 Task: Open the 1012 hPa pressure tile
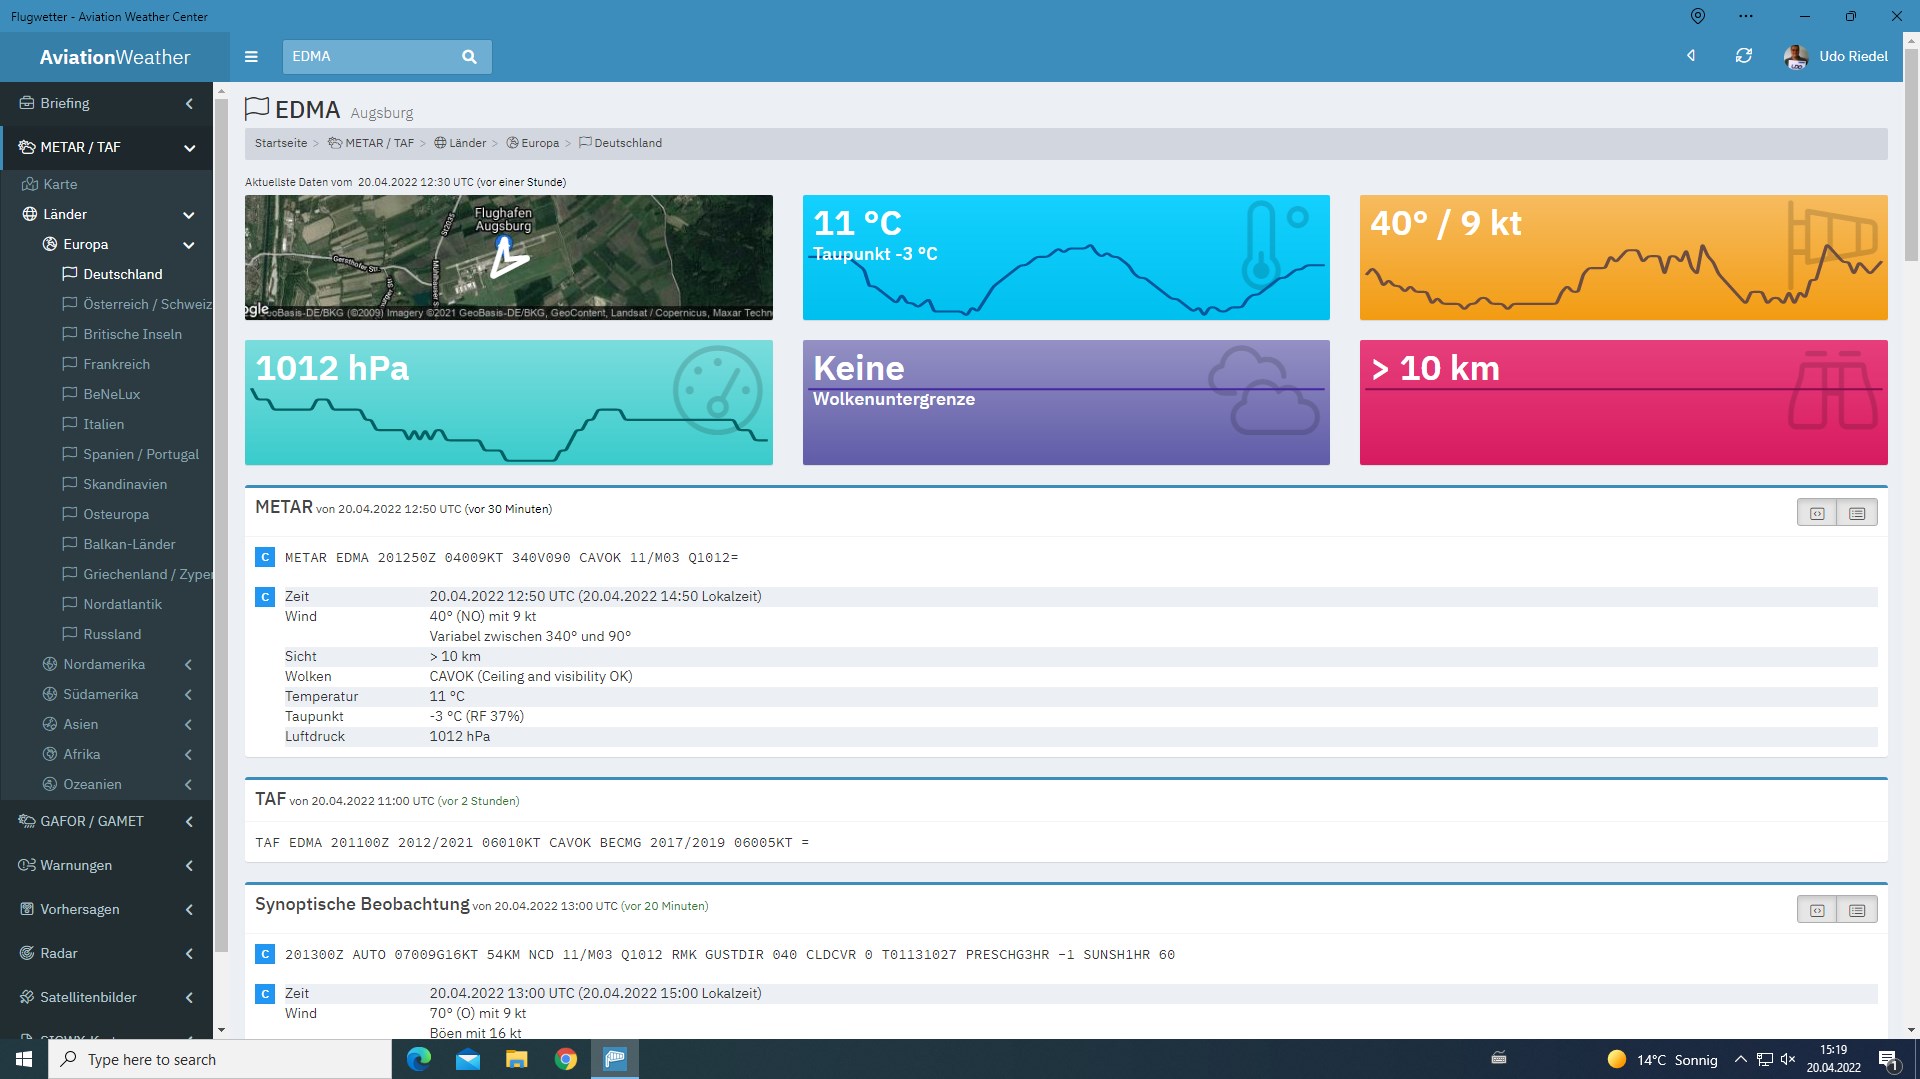[x=509, y=402]
